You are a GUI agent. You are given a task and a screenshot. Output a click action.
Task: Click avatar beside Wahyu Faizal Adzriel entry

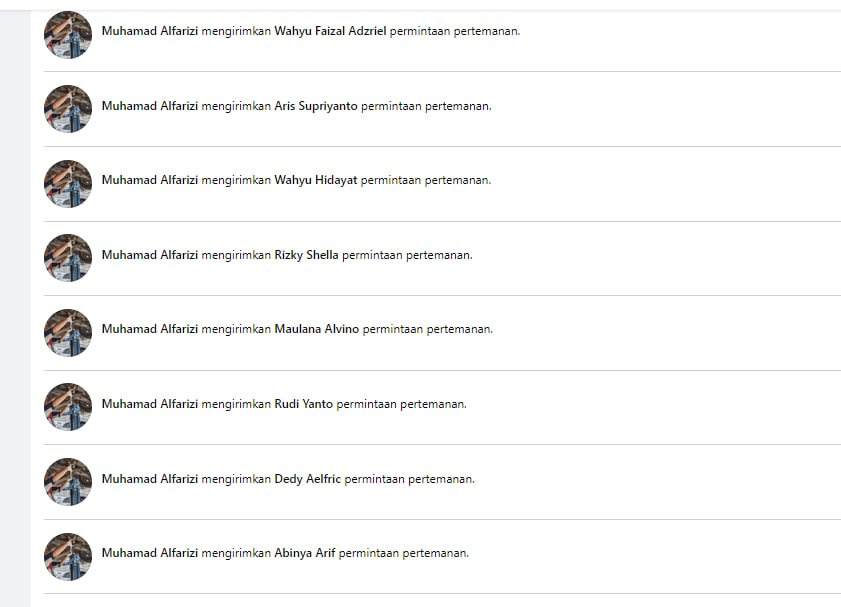pyautogui.click(x=68, y=35)
